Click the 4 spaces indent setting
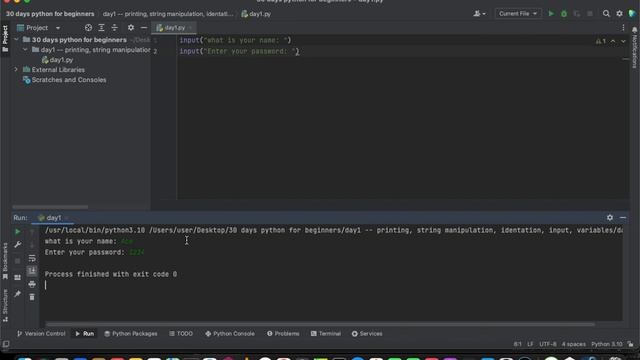 (x=573, y=344)
